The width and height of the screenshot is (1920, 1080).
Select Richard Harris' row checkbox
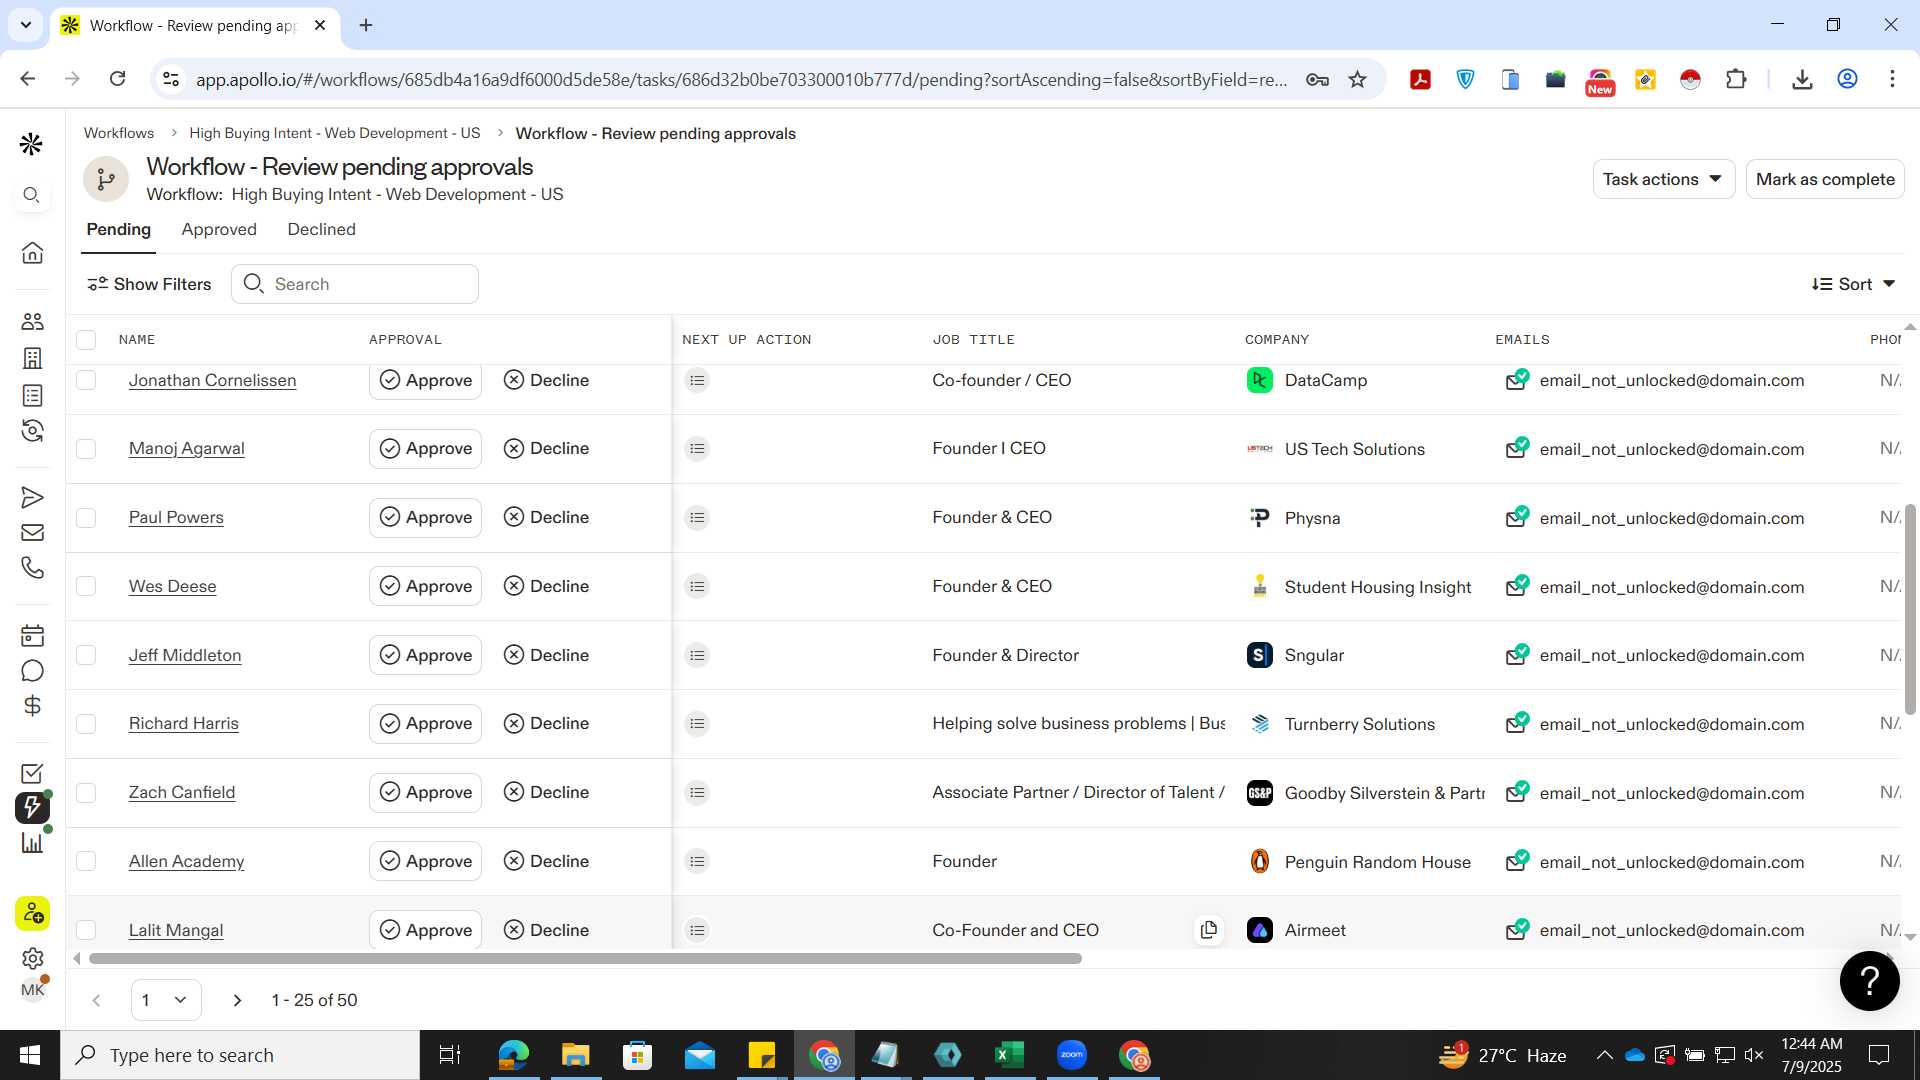(86, 724)
